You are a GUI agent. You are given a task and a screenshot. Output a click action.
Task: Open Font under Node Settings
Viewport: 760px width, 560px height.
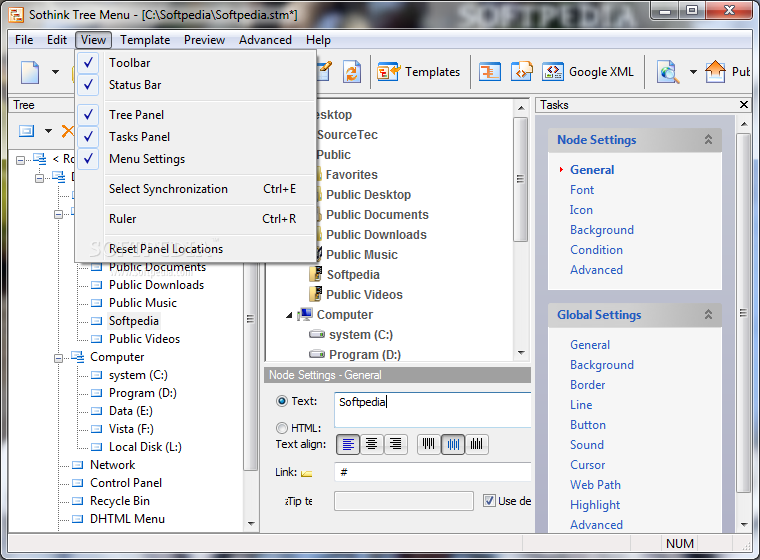582,190
